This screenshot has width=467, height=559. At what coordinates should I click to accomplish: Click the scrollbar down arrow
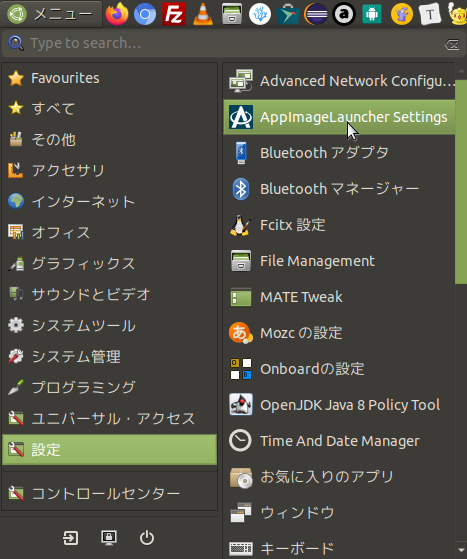(461, 550)
